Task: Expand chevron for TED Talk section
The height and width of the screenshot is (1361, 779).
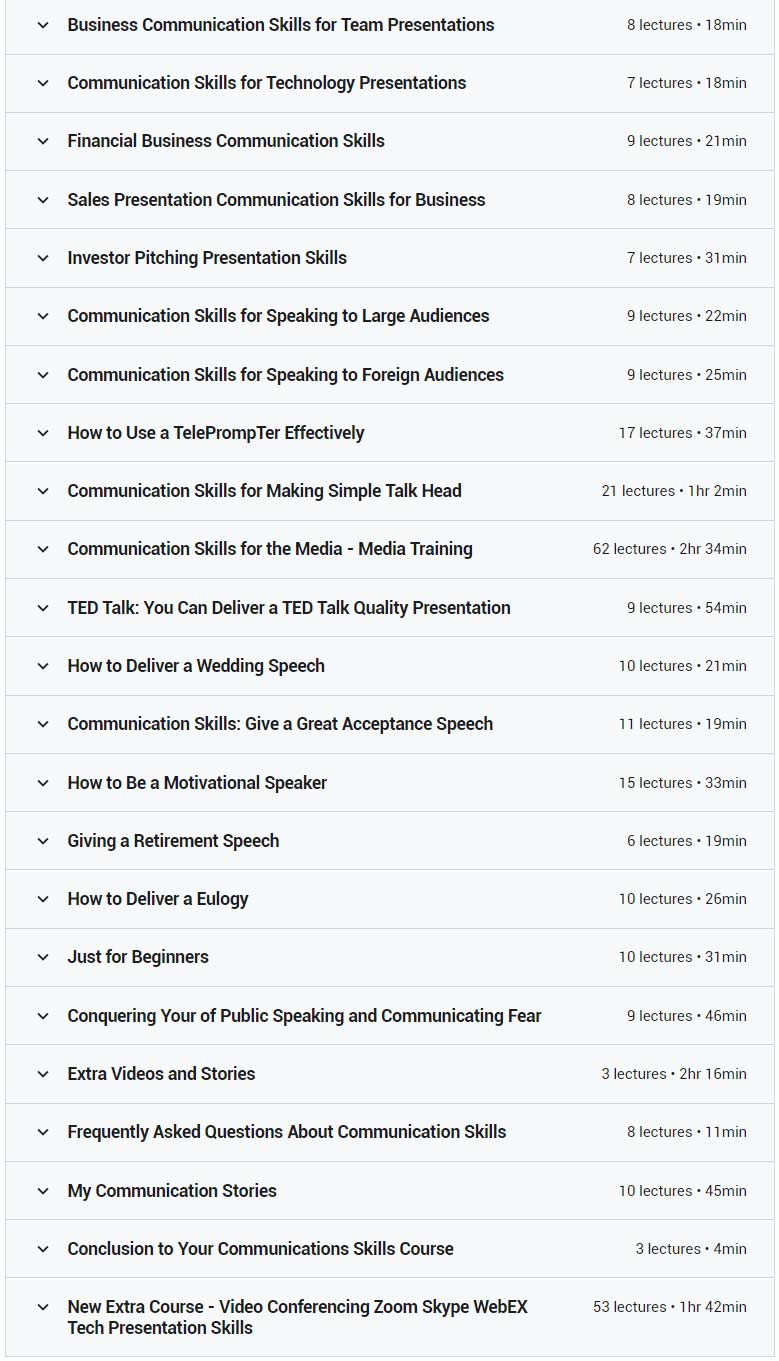Action: point(43,608)
